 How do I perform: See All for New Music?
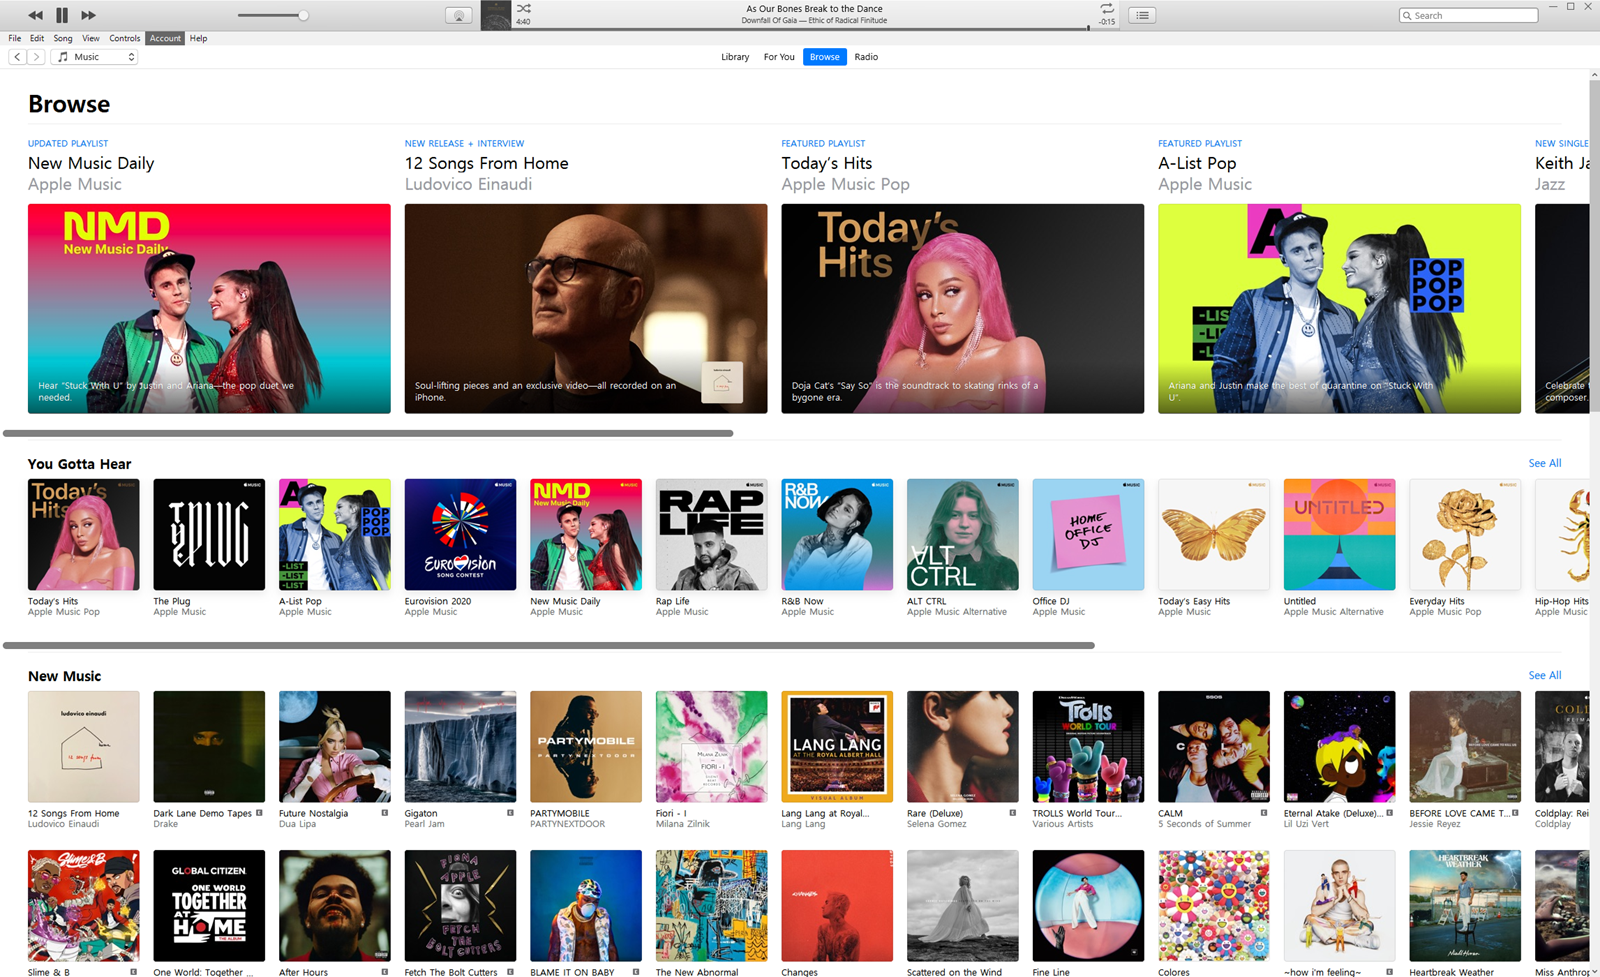coord(1544,675)
